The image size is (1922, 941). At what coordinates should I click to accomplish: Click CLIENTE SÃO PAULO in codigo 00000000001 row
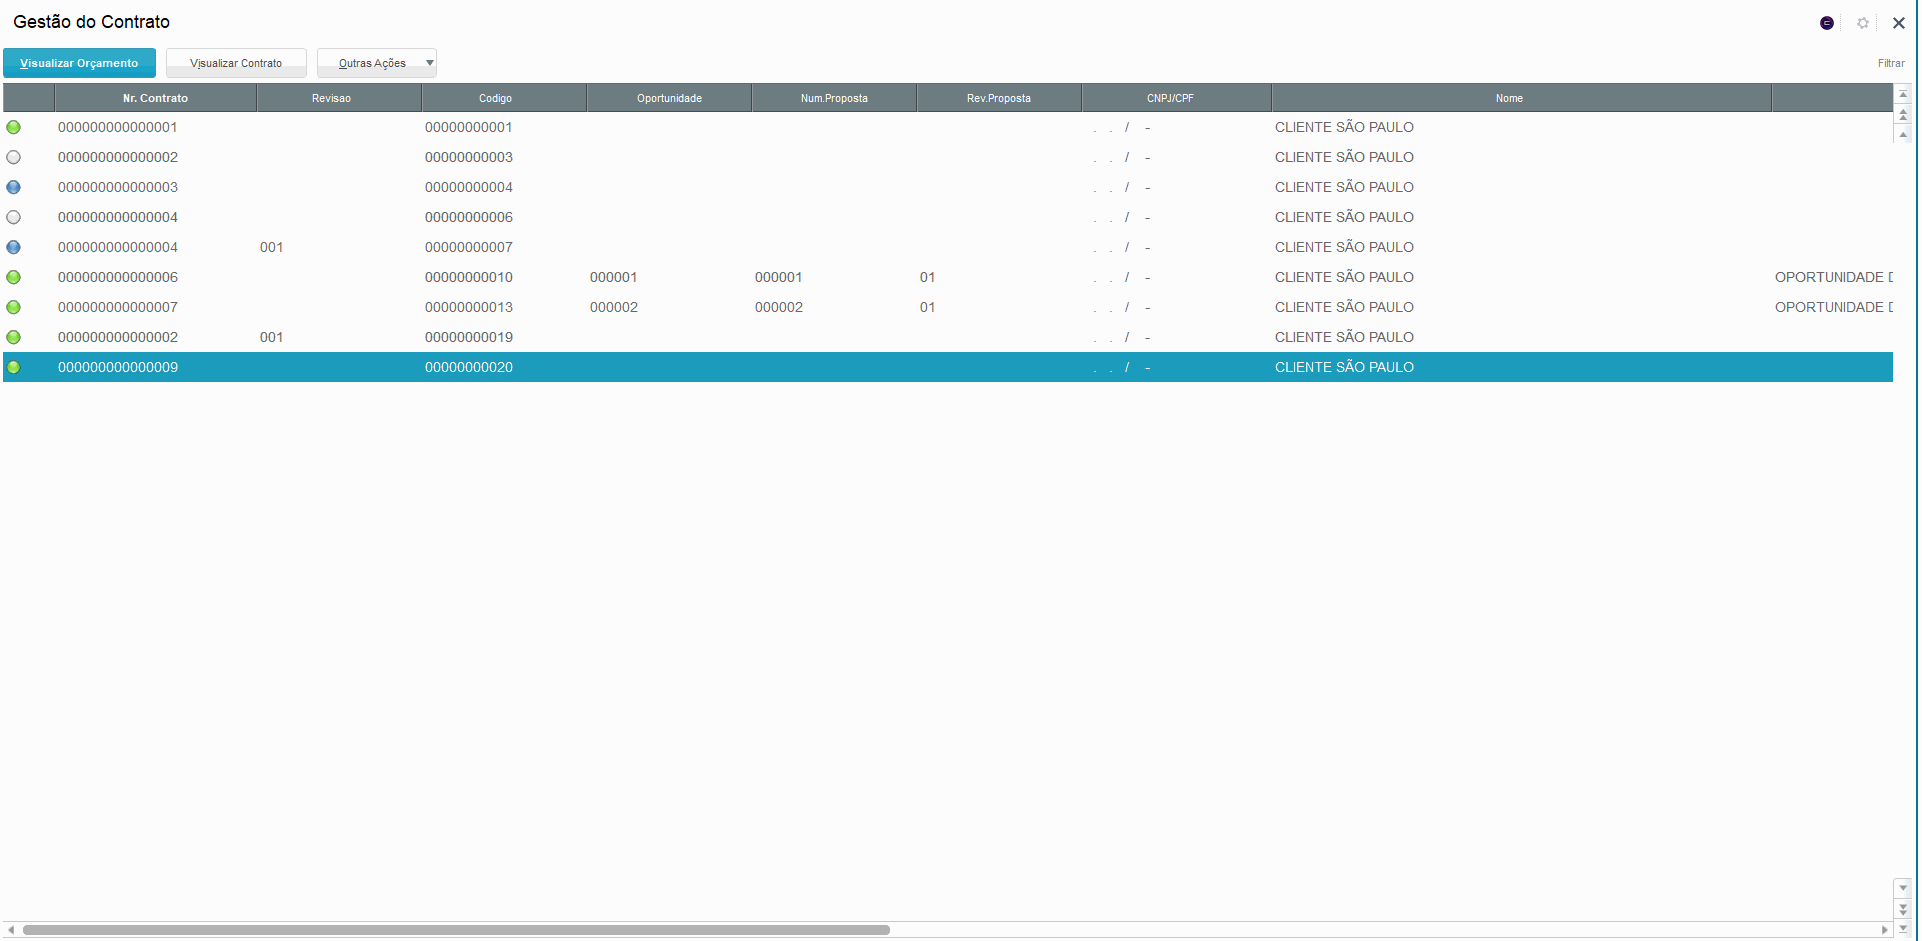click(1344, 127)
